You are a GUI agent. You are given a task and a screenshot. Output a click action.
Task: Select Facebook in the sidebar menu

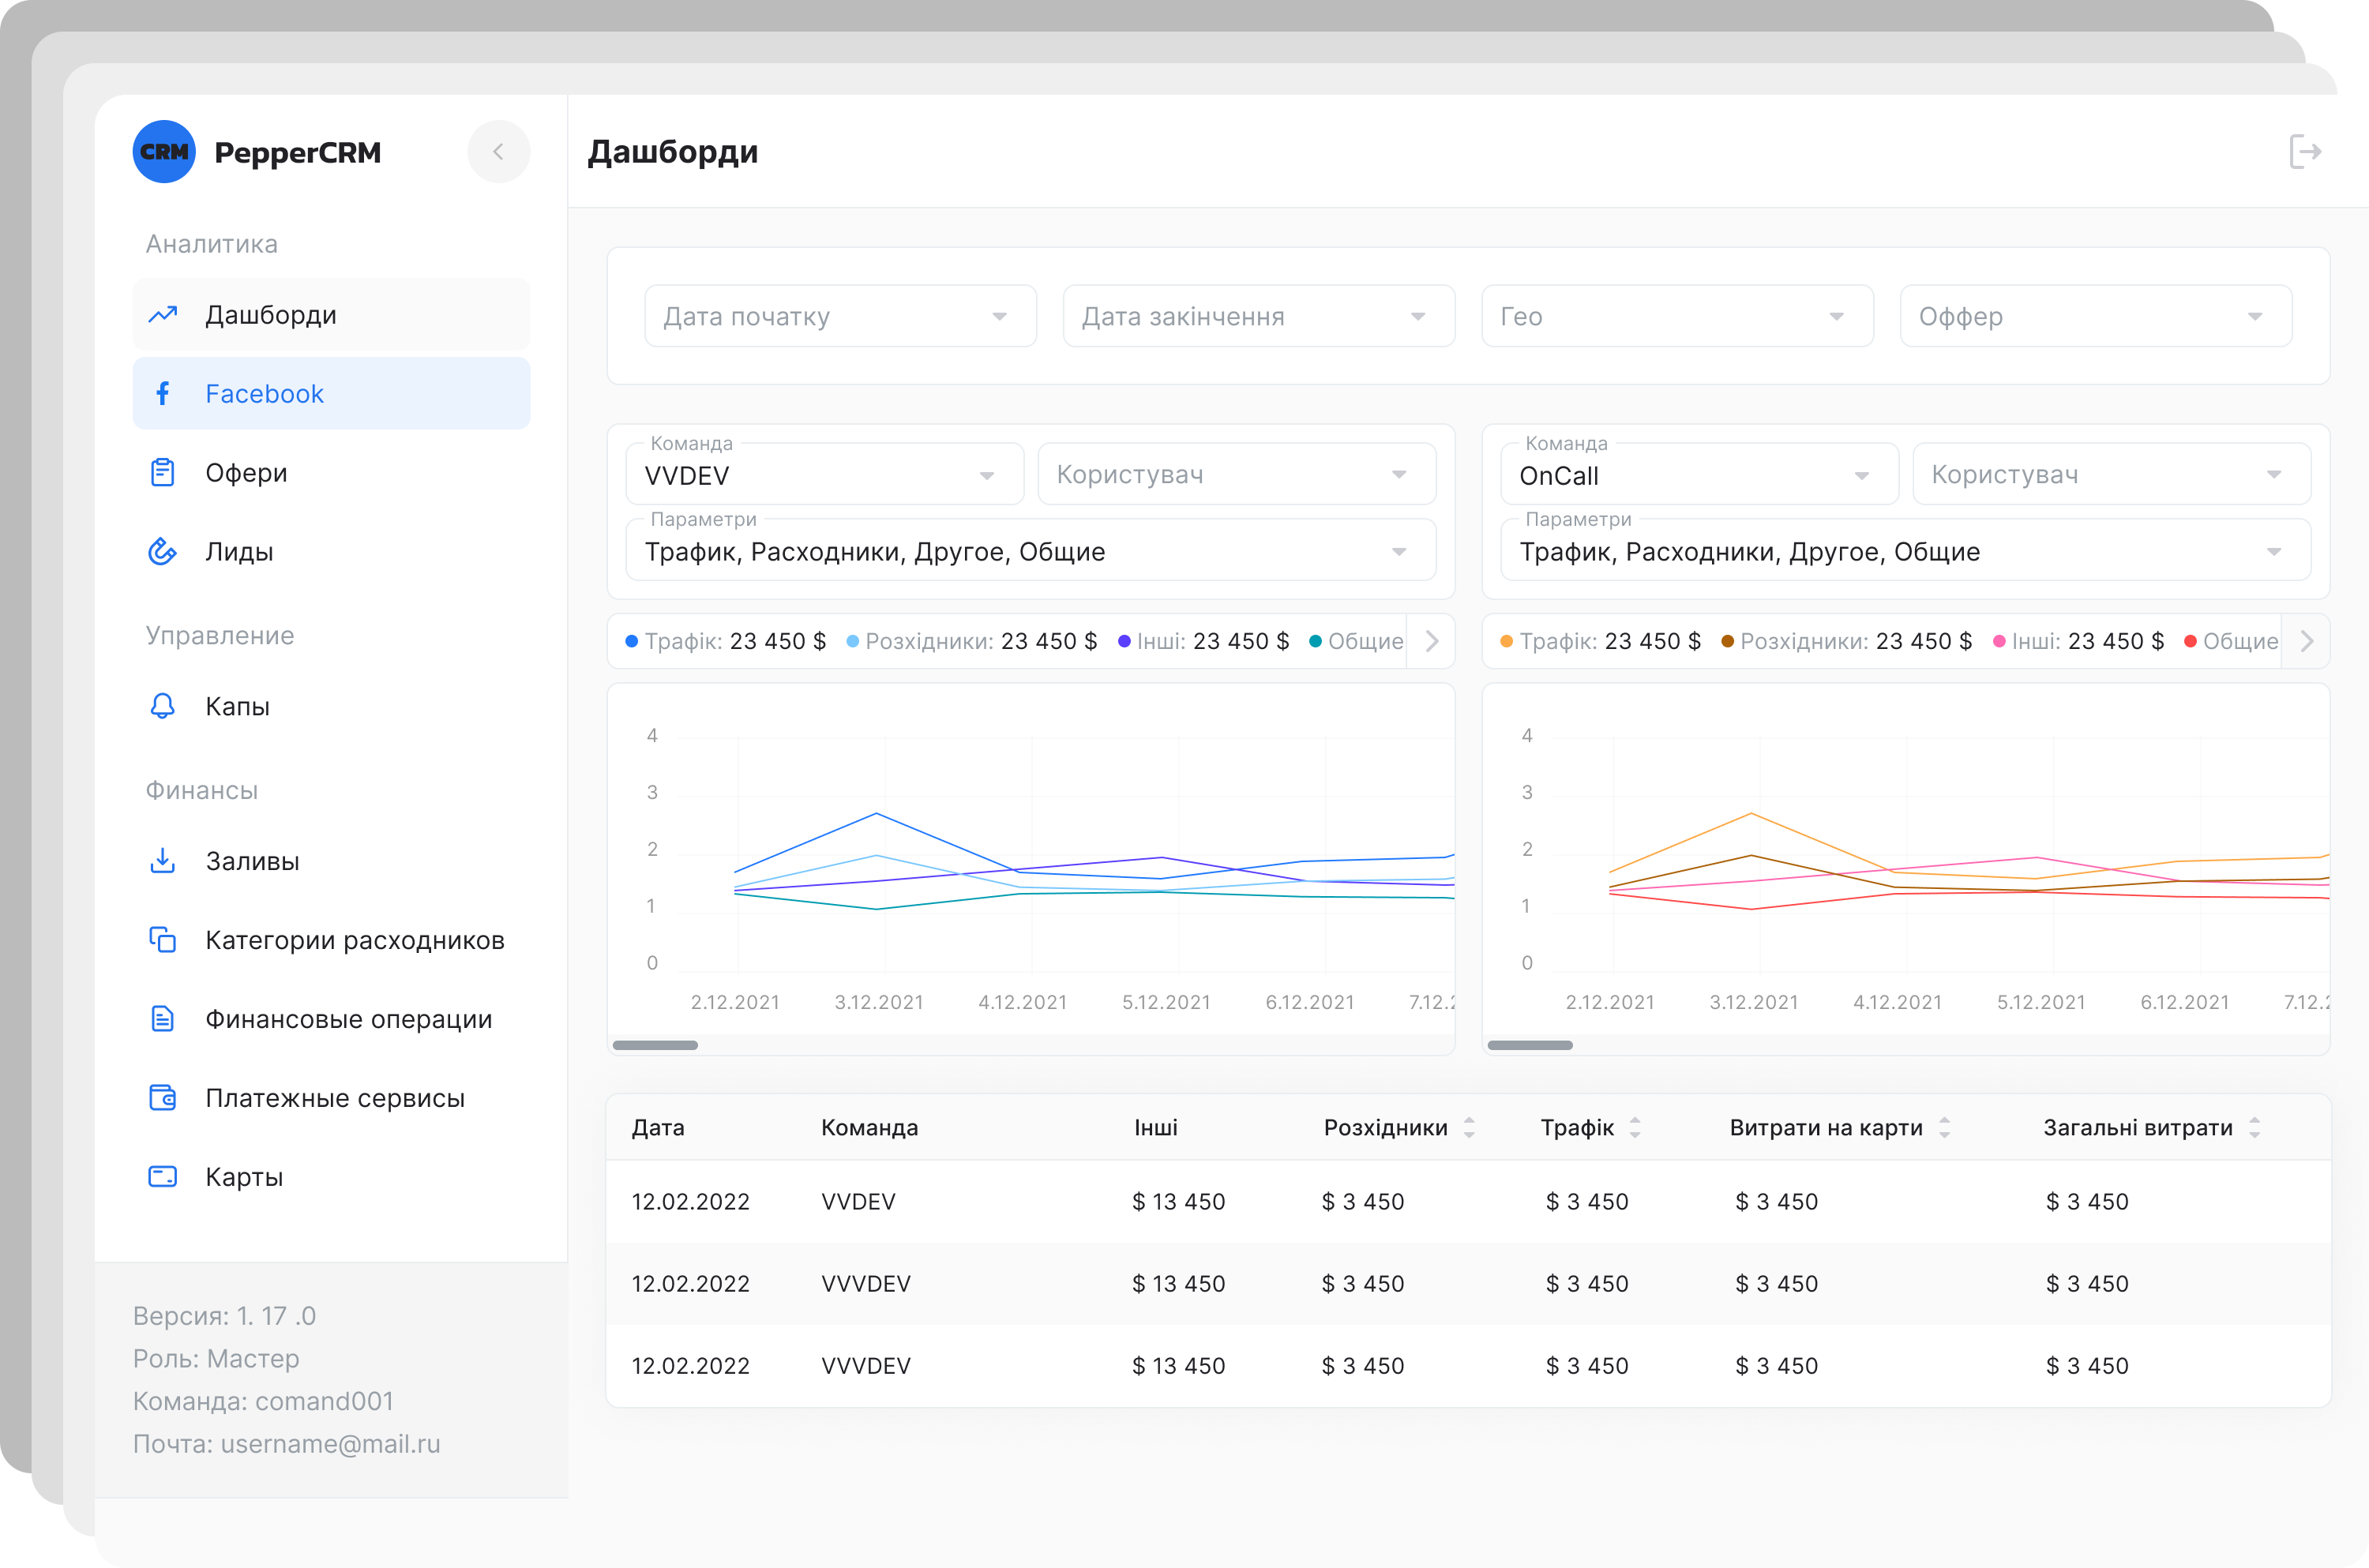tap(331, 394)
